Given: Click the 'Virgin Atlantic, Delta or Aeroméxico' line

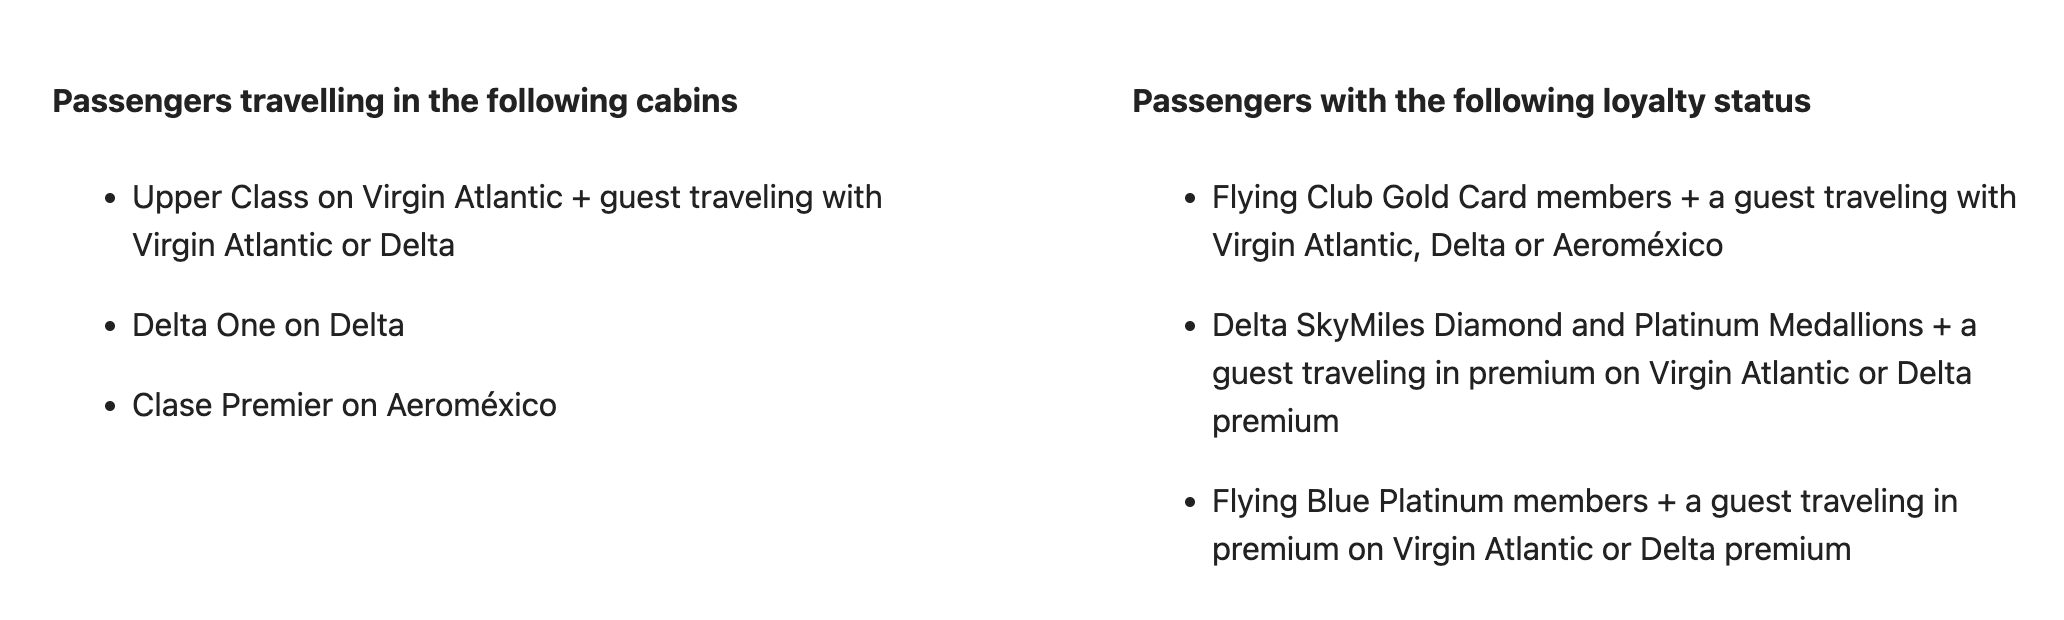Looking at the screenshot, I should [1467, 245].
